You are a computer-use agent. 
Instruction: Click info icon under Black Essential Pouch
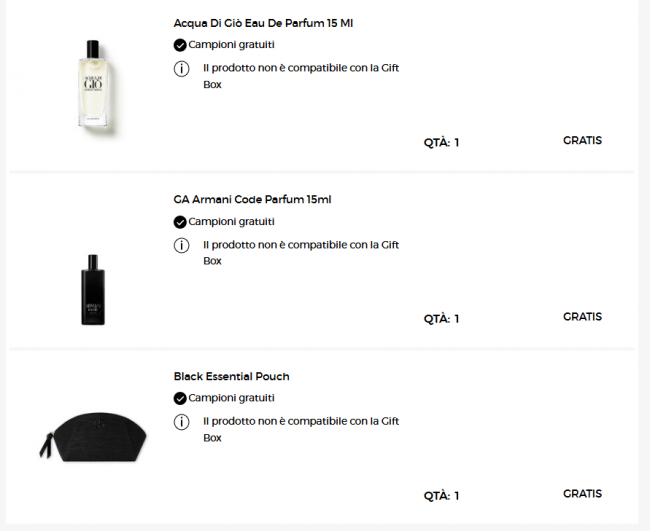coord(181,422)
